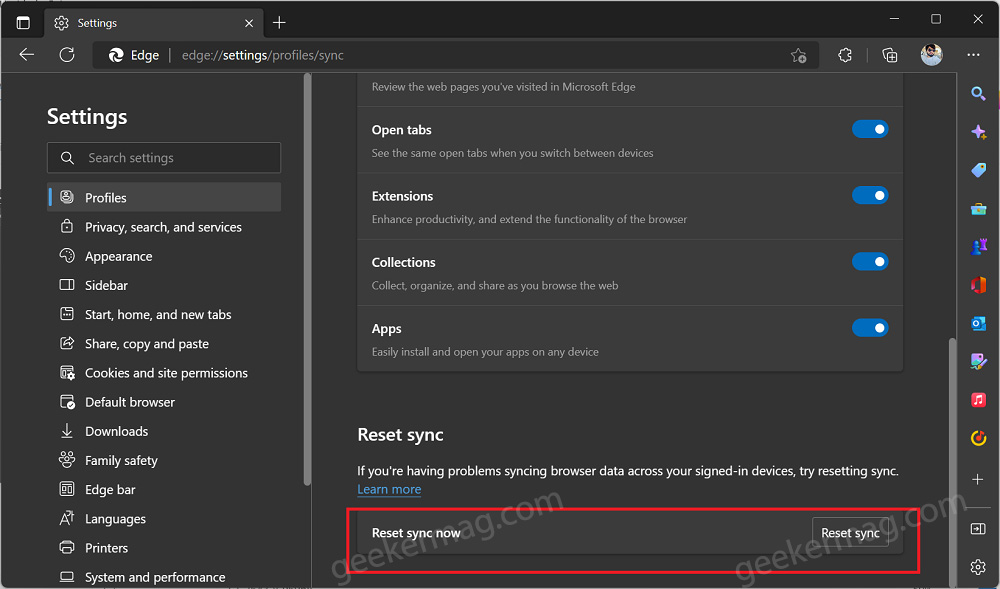Open Edge bar settings
Image resolution: width=1000 pixels, height=589 pixels.
tap(164, 490)
